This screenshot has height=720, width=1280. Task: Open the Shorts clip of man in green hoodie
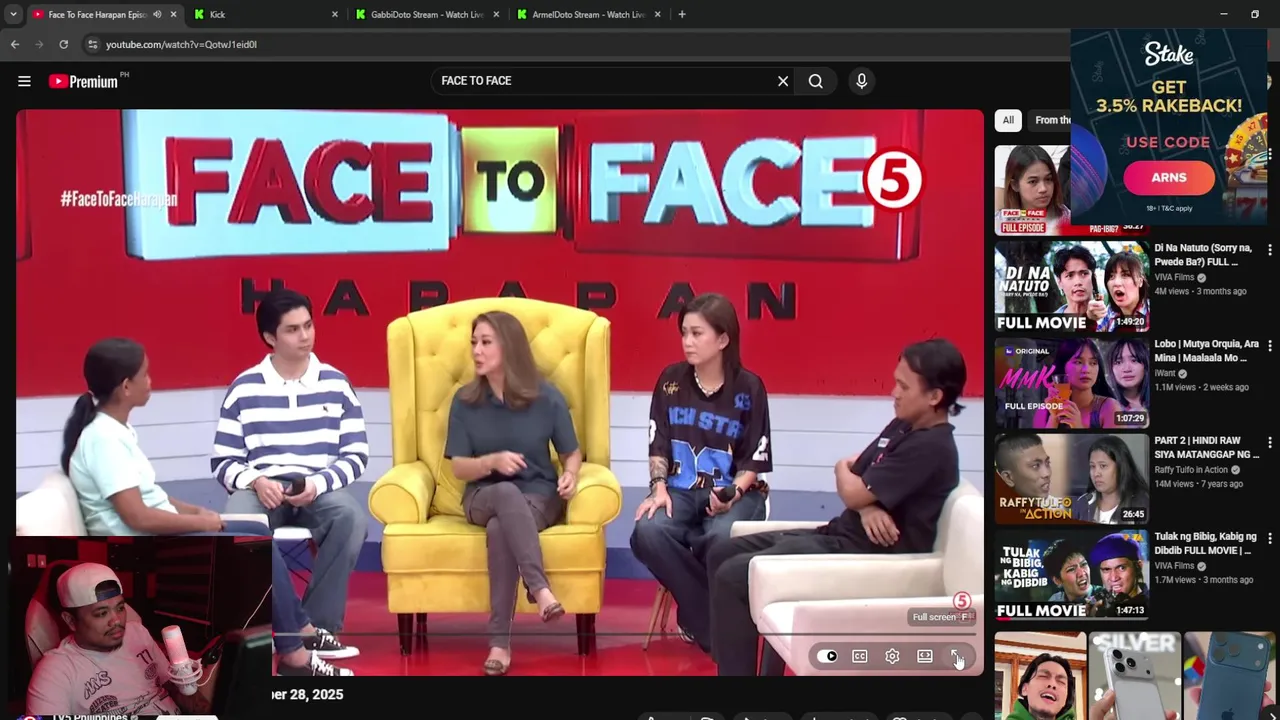pos(1040,675)
